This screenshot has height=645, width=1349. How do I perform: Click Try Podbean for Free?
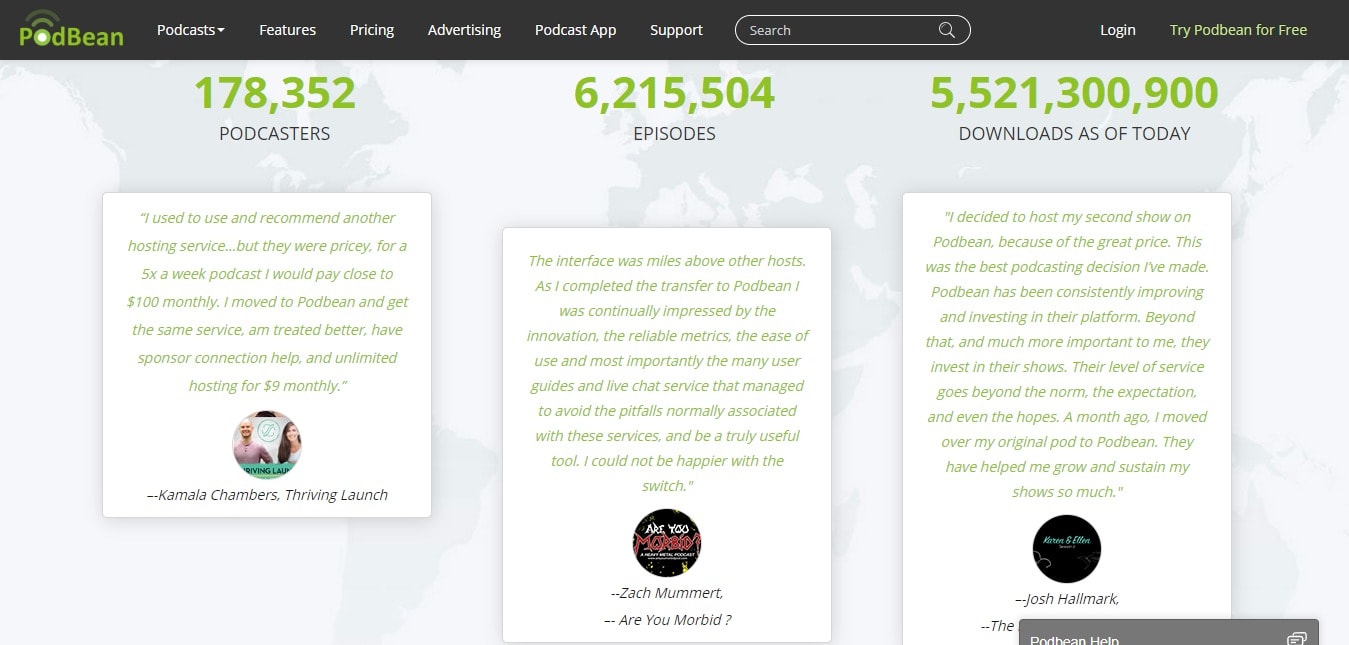coord(1238,30)
